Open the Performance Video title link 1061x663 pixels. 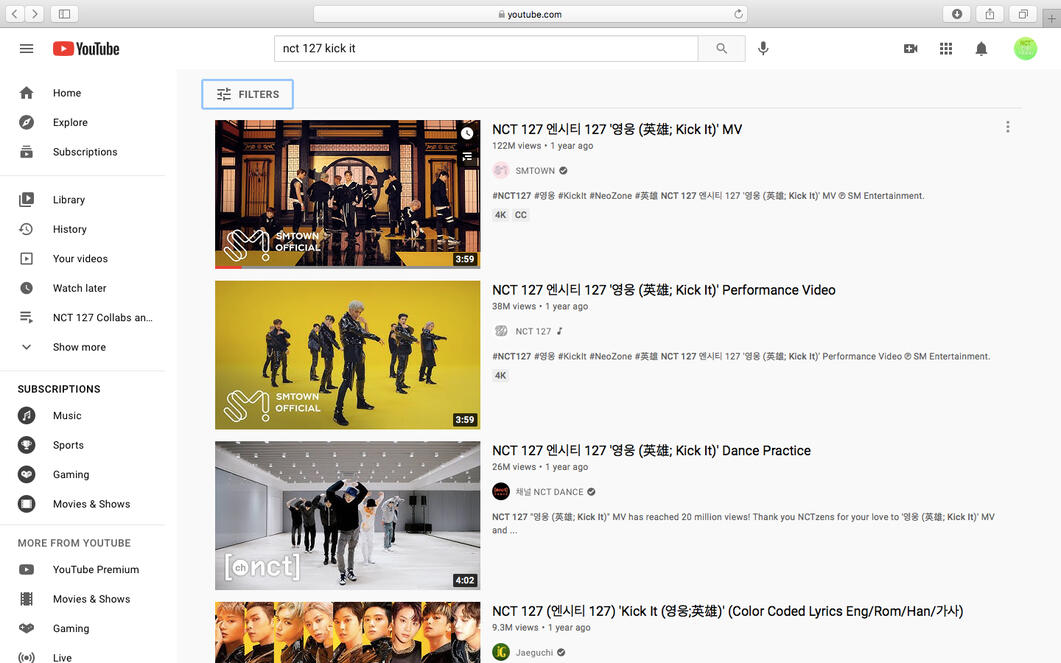tap(663, 290)
